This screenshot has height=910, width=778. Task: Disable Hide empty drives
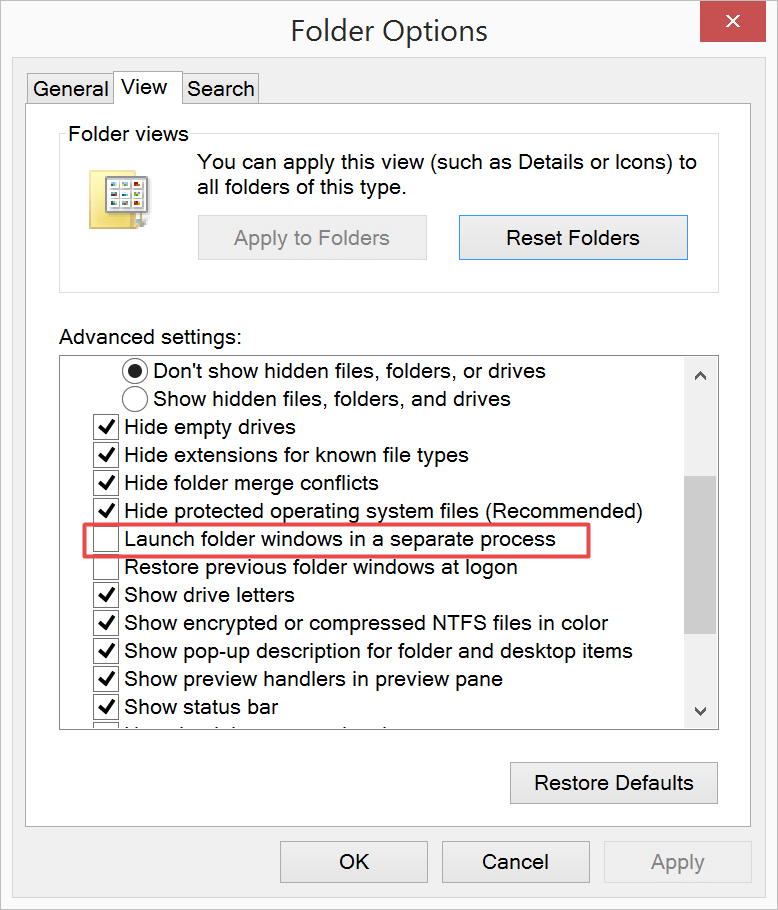[x=105, y=427]
